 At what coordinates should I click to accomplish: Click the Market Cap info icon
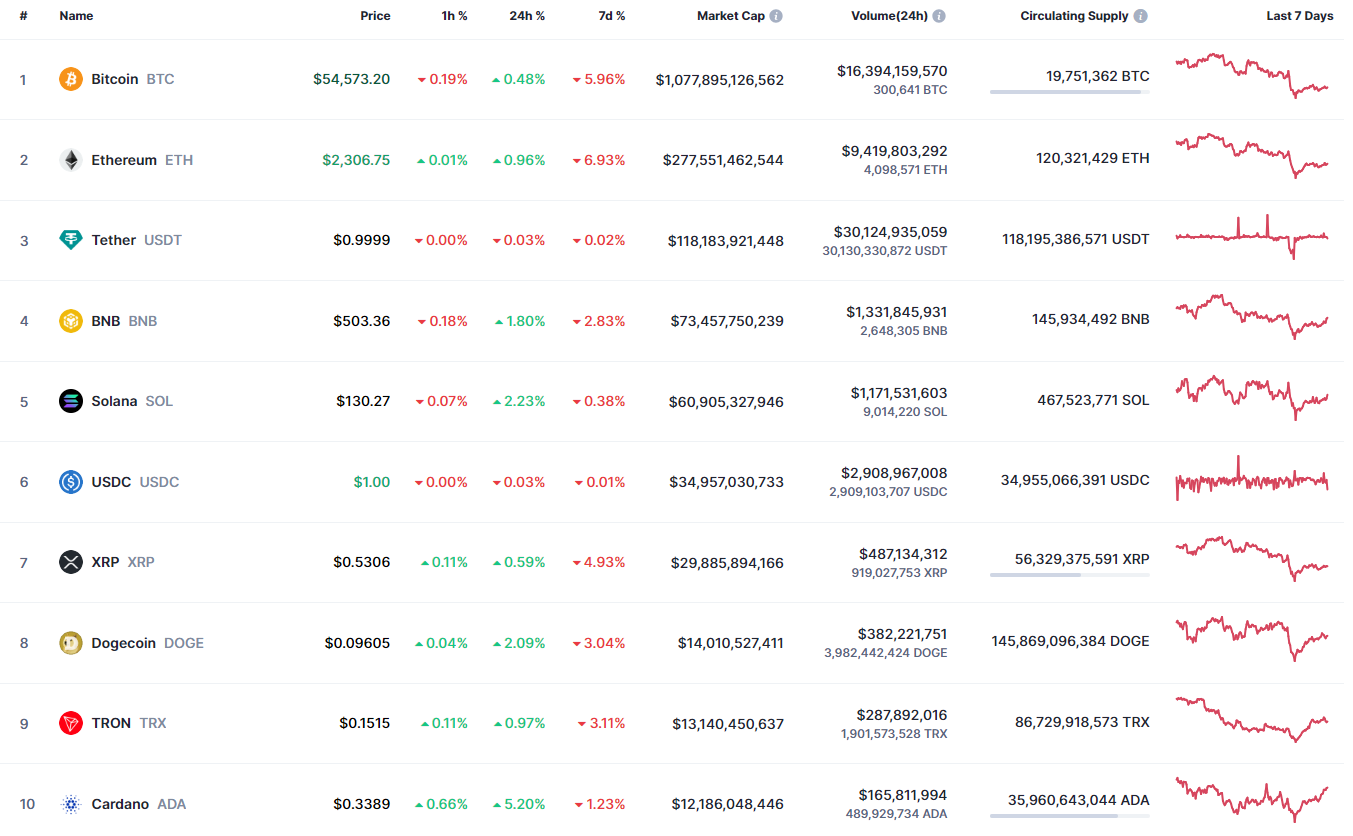click(776, 16)
